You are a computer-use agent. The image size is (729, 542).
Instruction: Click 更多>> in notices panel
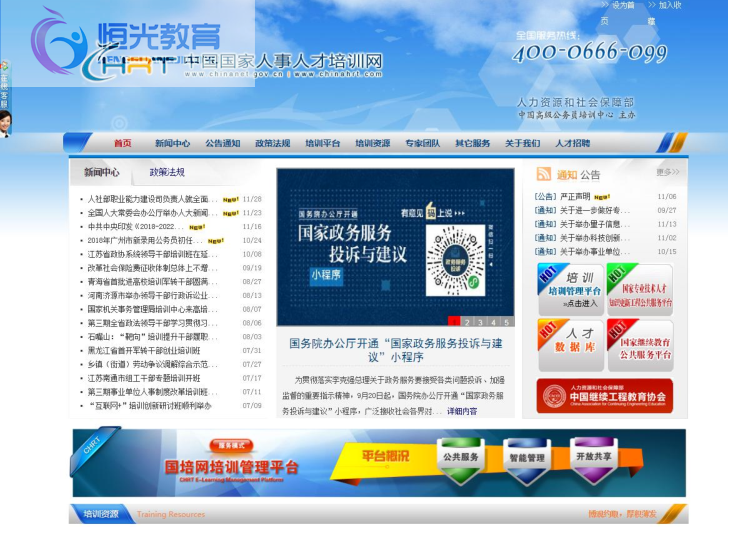tap(668, 172)
